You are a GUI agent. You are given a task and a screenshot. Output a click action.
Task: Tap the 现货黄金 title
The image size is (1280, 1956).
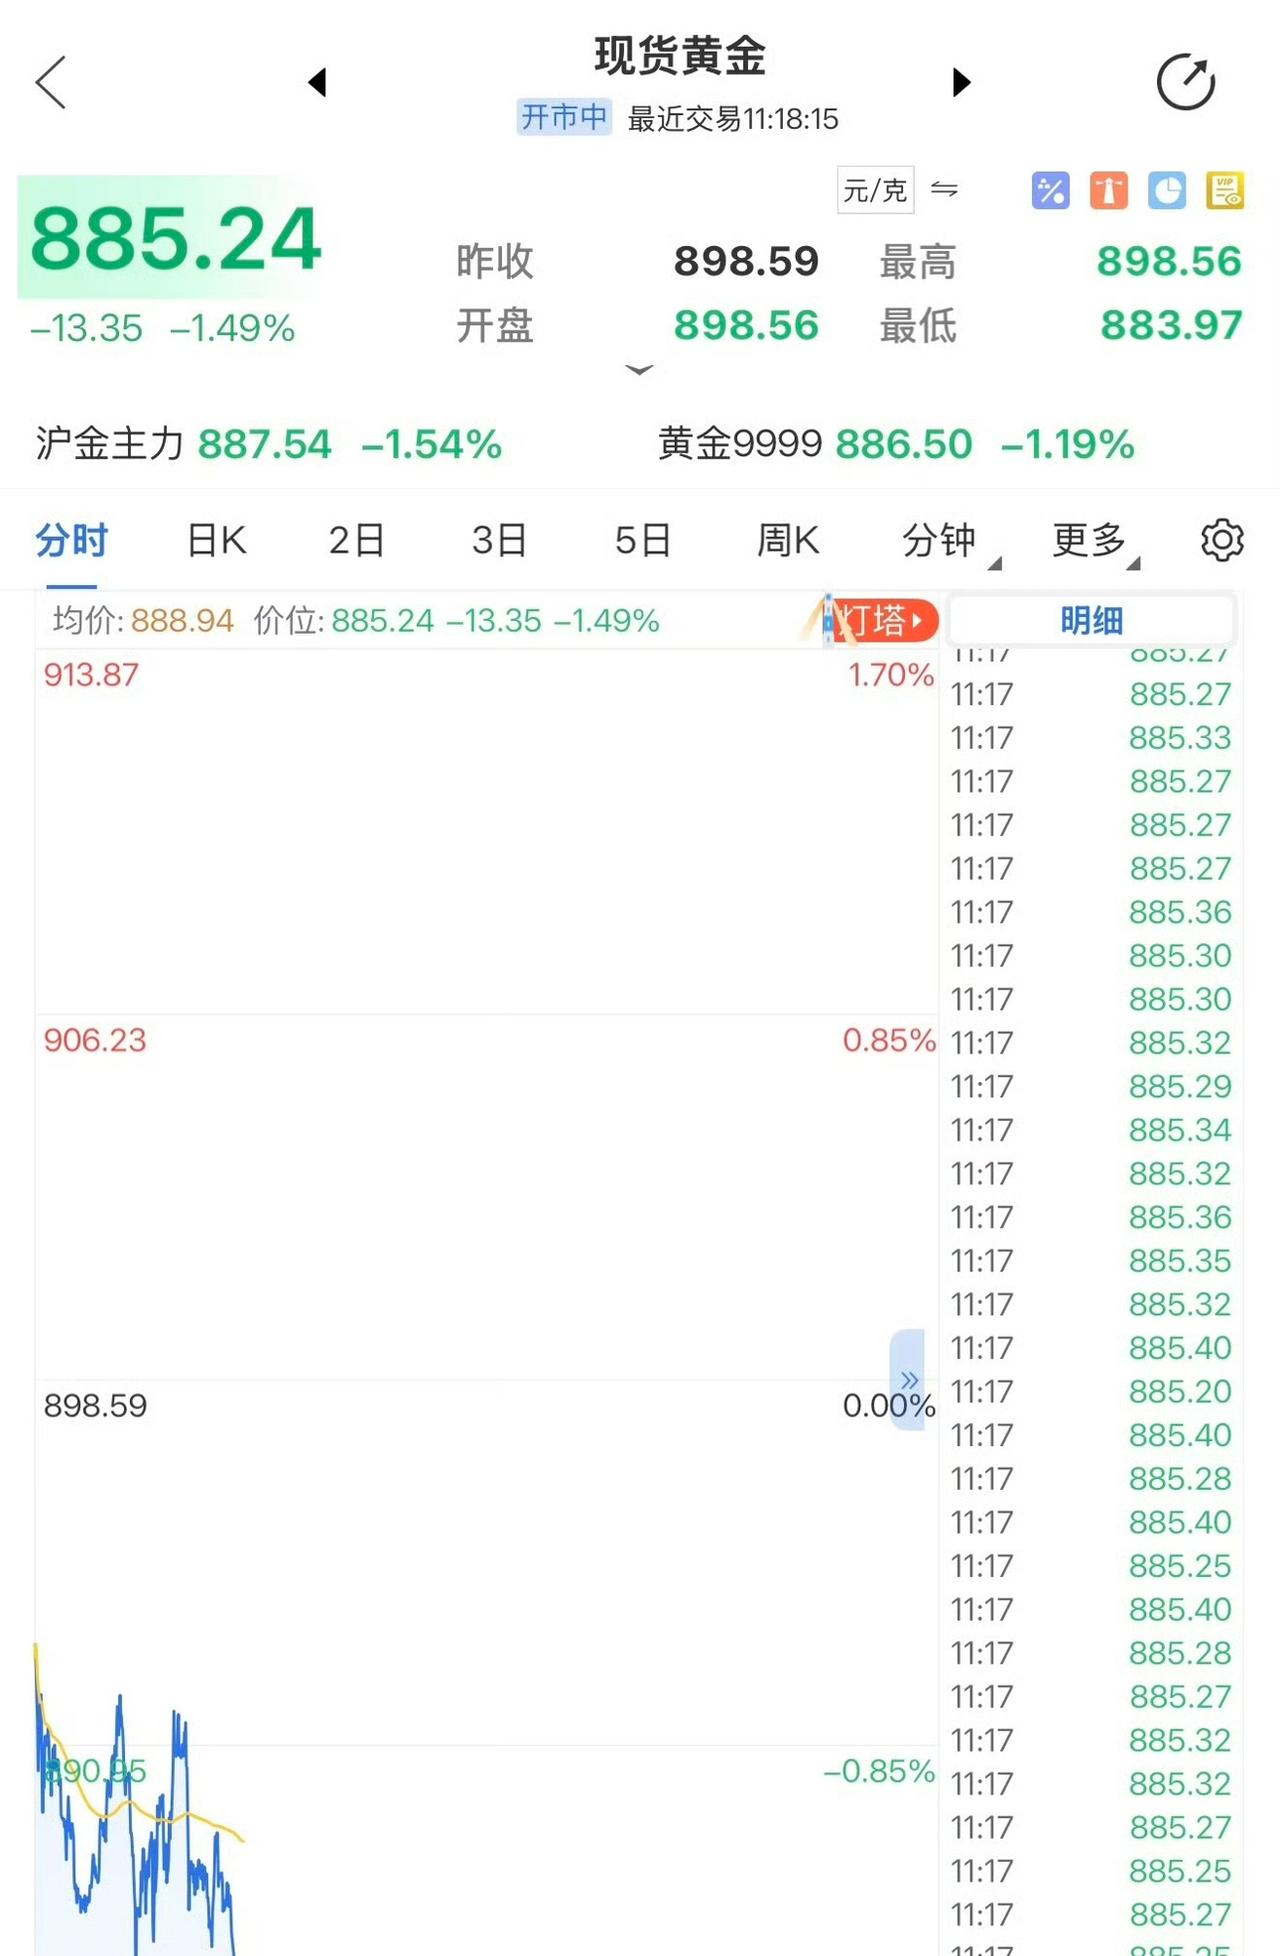(x=680, y=56)
